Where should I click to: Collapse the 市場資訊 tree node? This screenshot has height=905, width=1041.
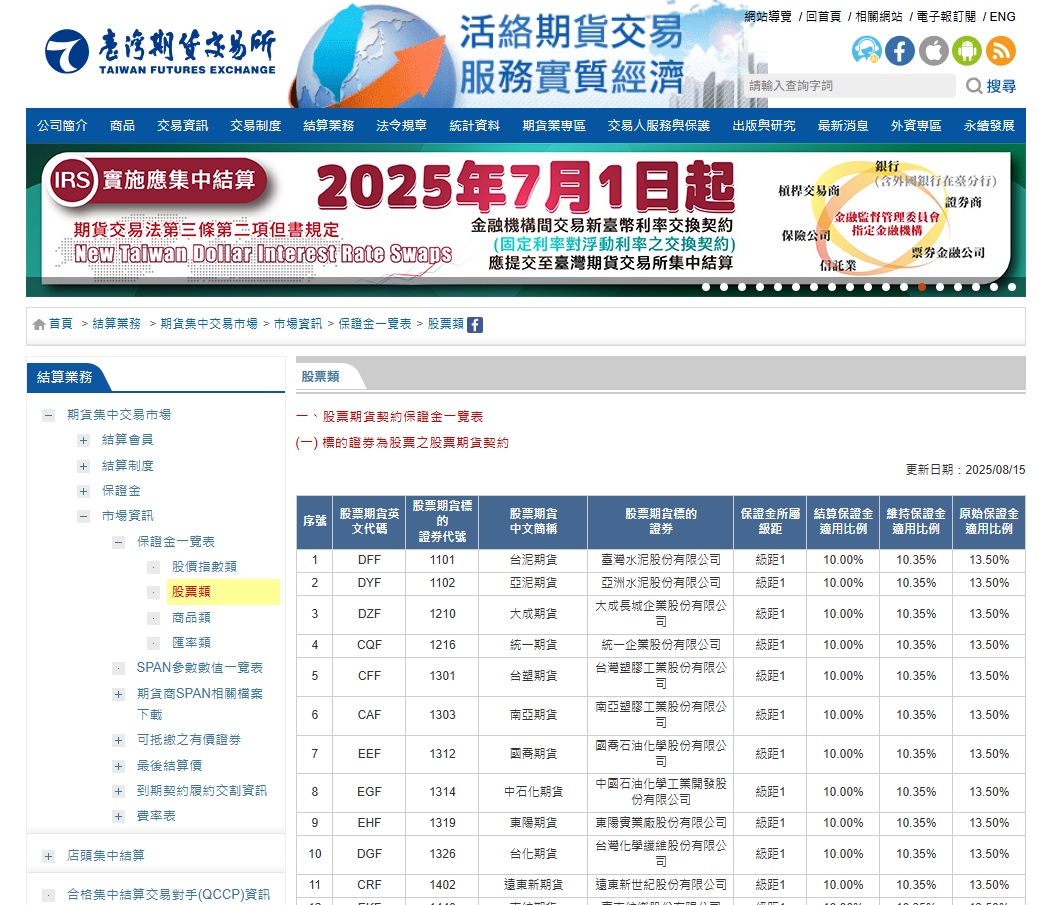coord(84,516)
